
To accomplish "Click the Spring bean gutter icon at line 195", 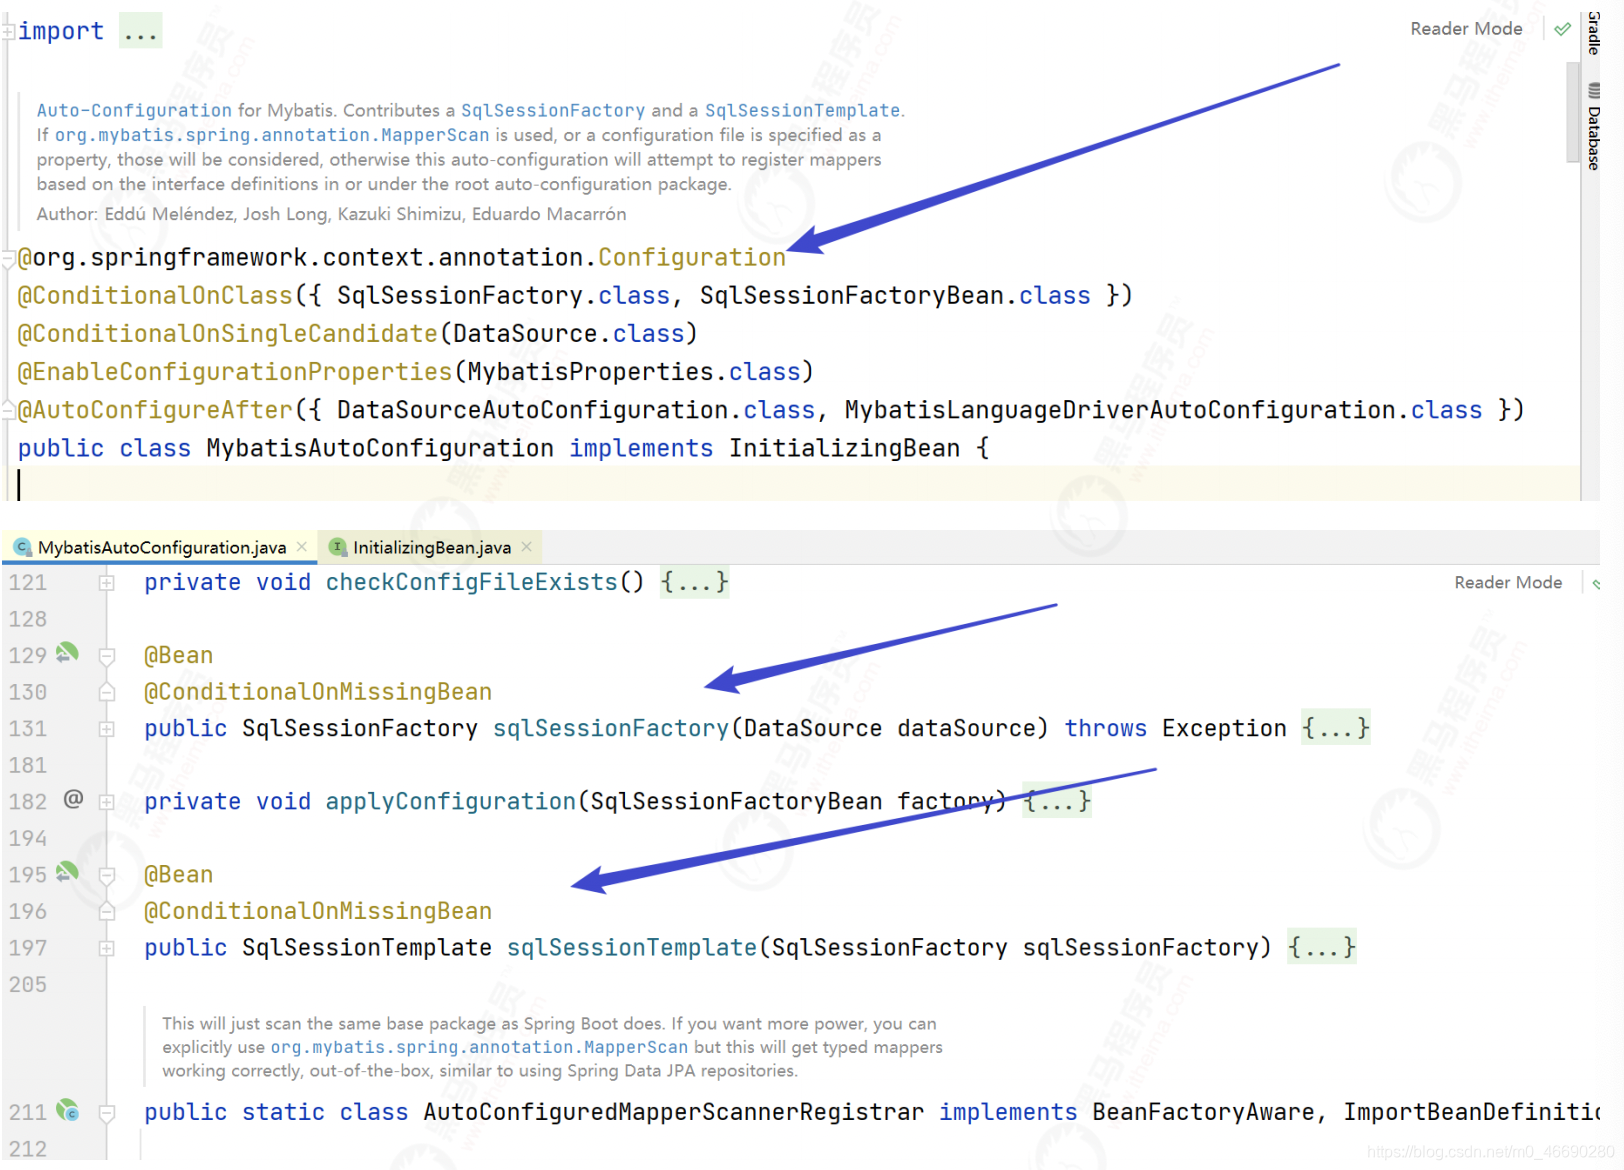I will (67, 872).
